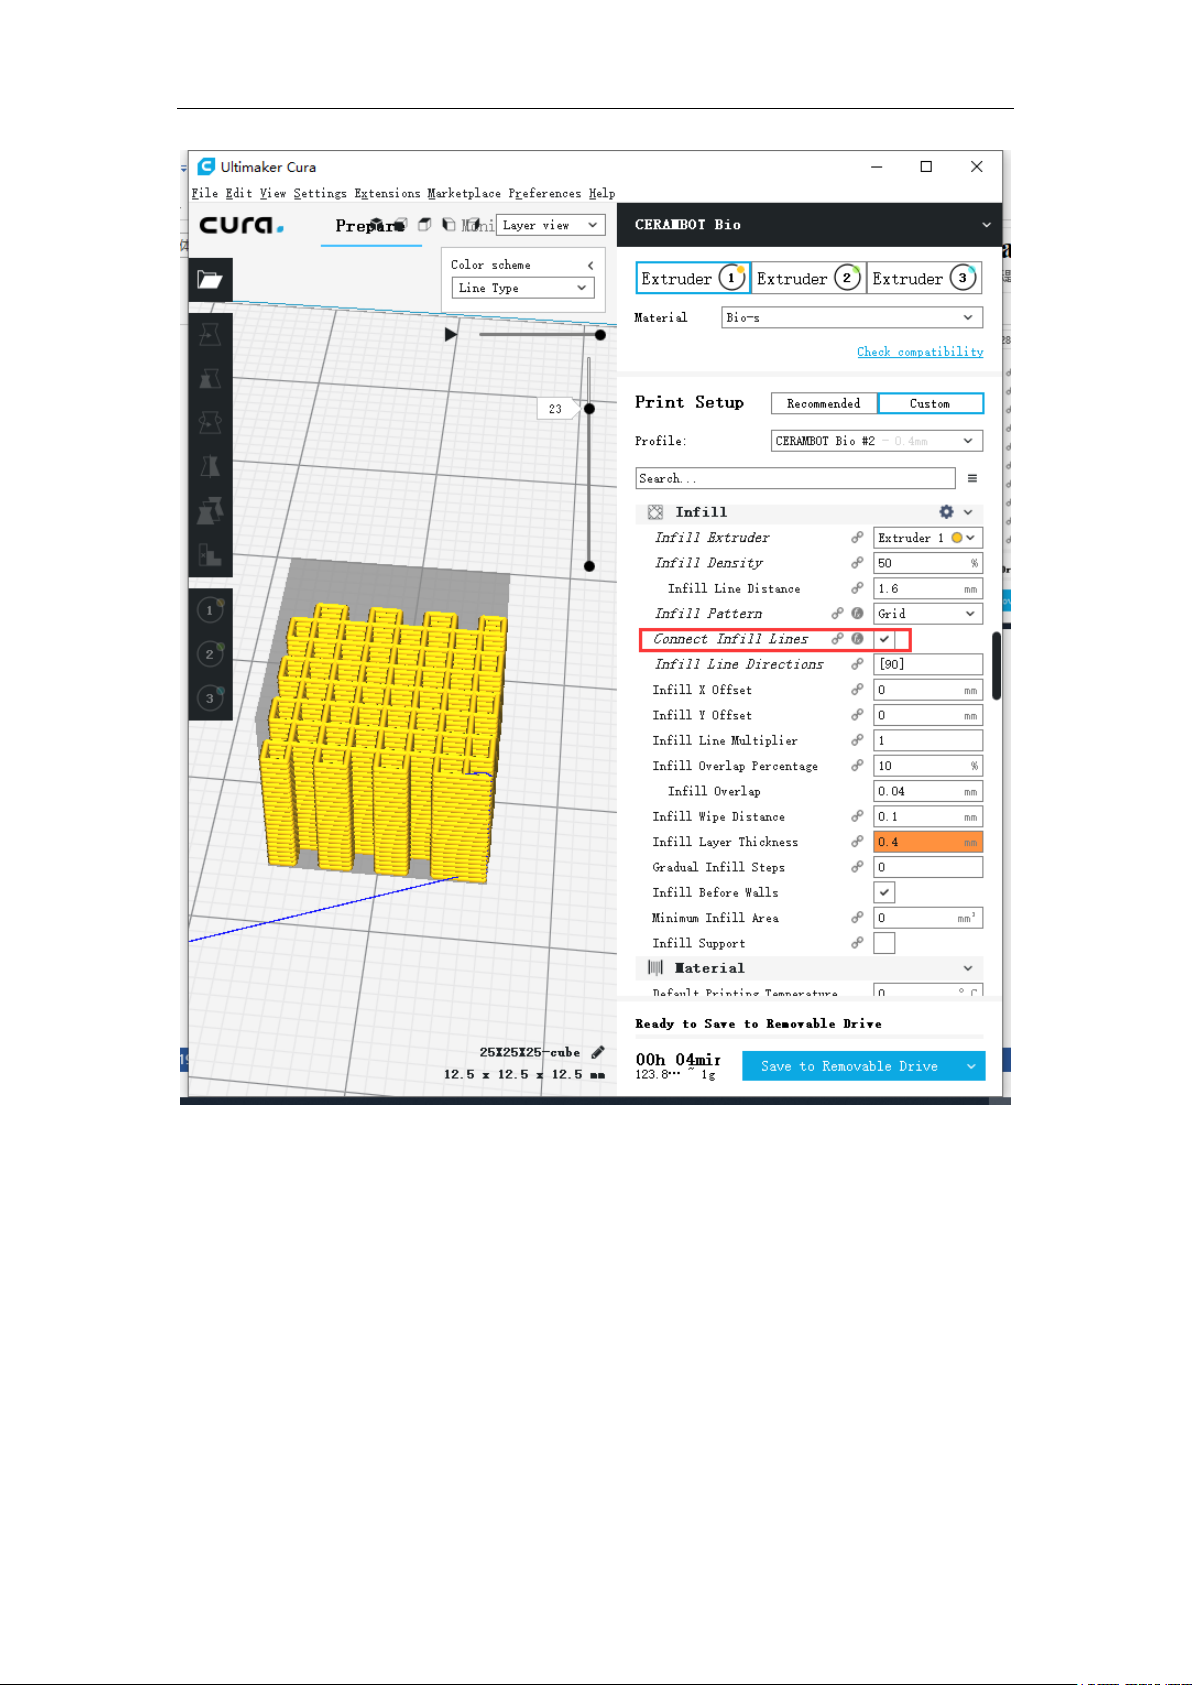The width and height of the screenshot is (1192, 1685).
Task: Collapse the Color scheme panel arrow
Action: (x=591, y=265)
